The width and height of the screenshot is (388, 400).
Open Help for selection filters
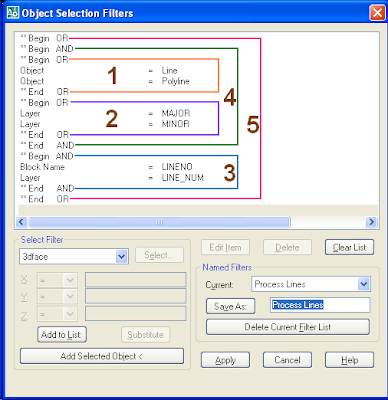click(349, 360)
